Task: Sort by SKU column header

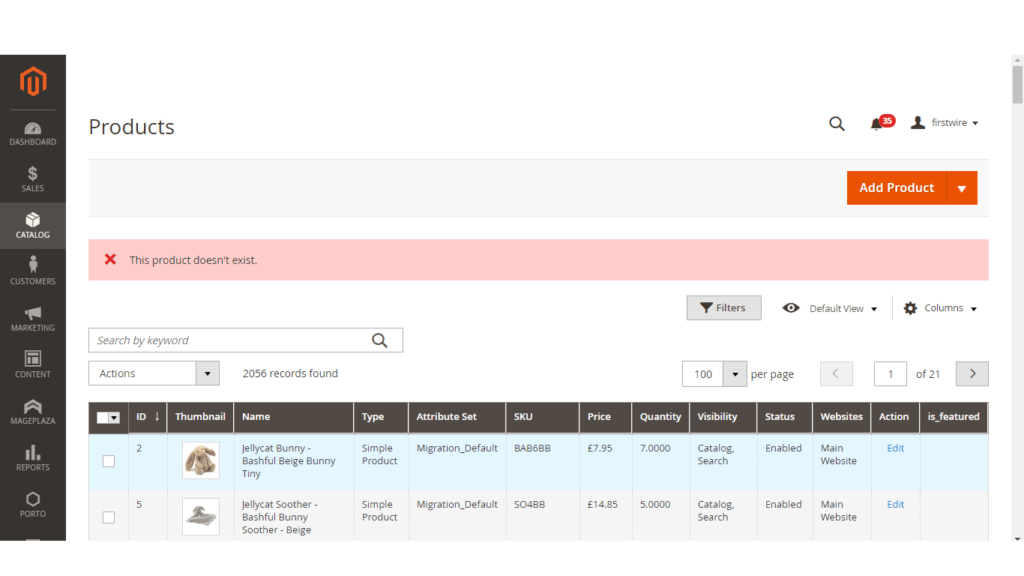Action: 542,417
